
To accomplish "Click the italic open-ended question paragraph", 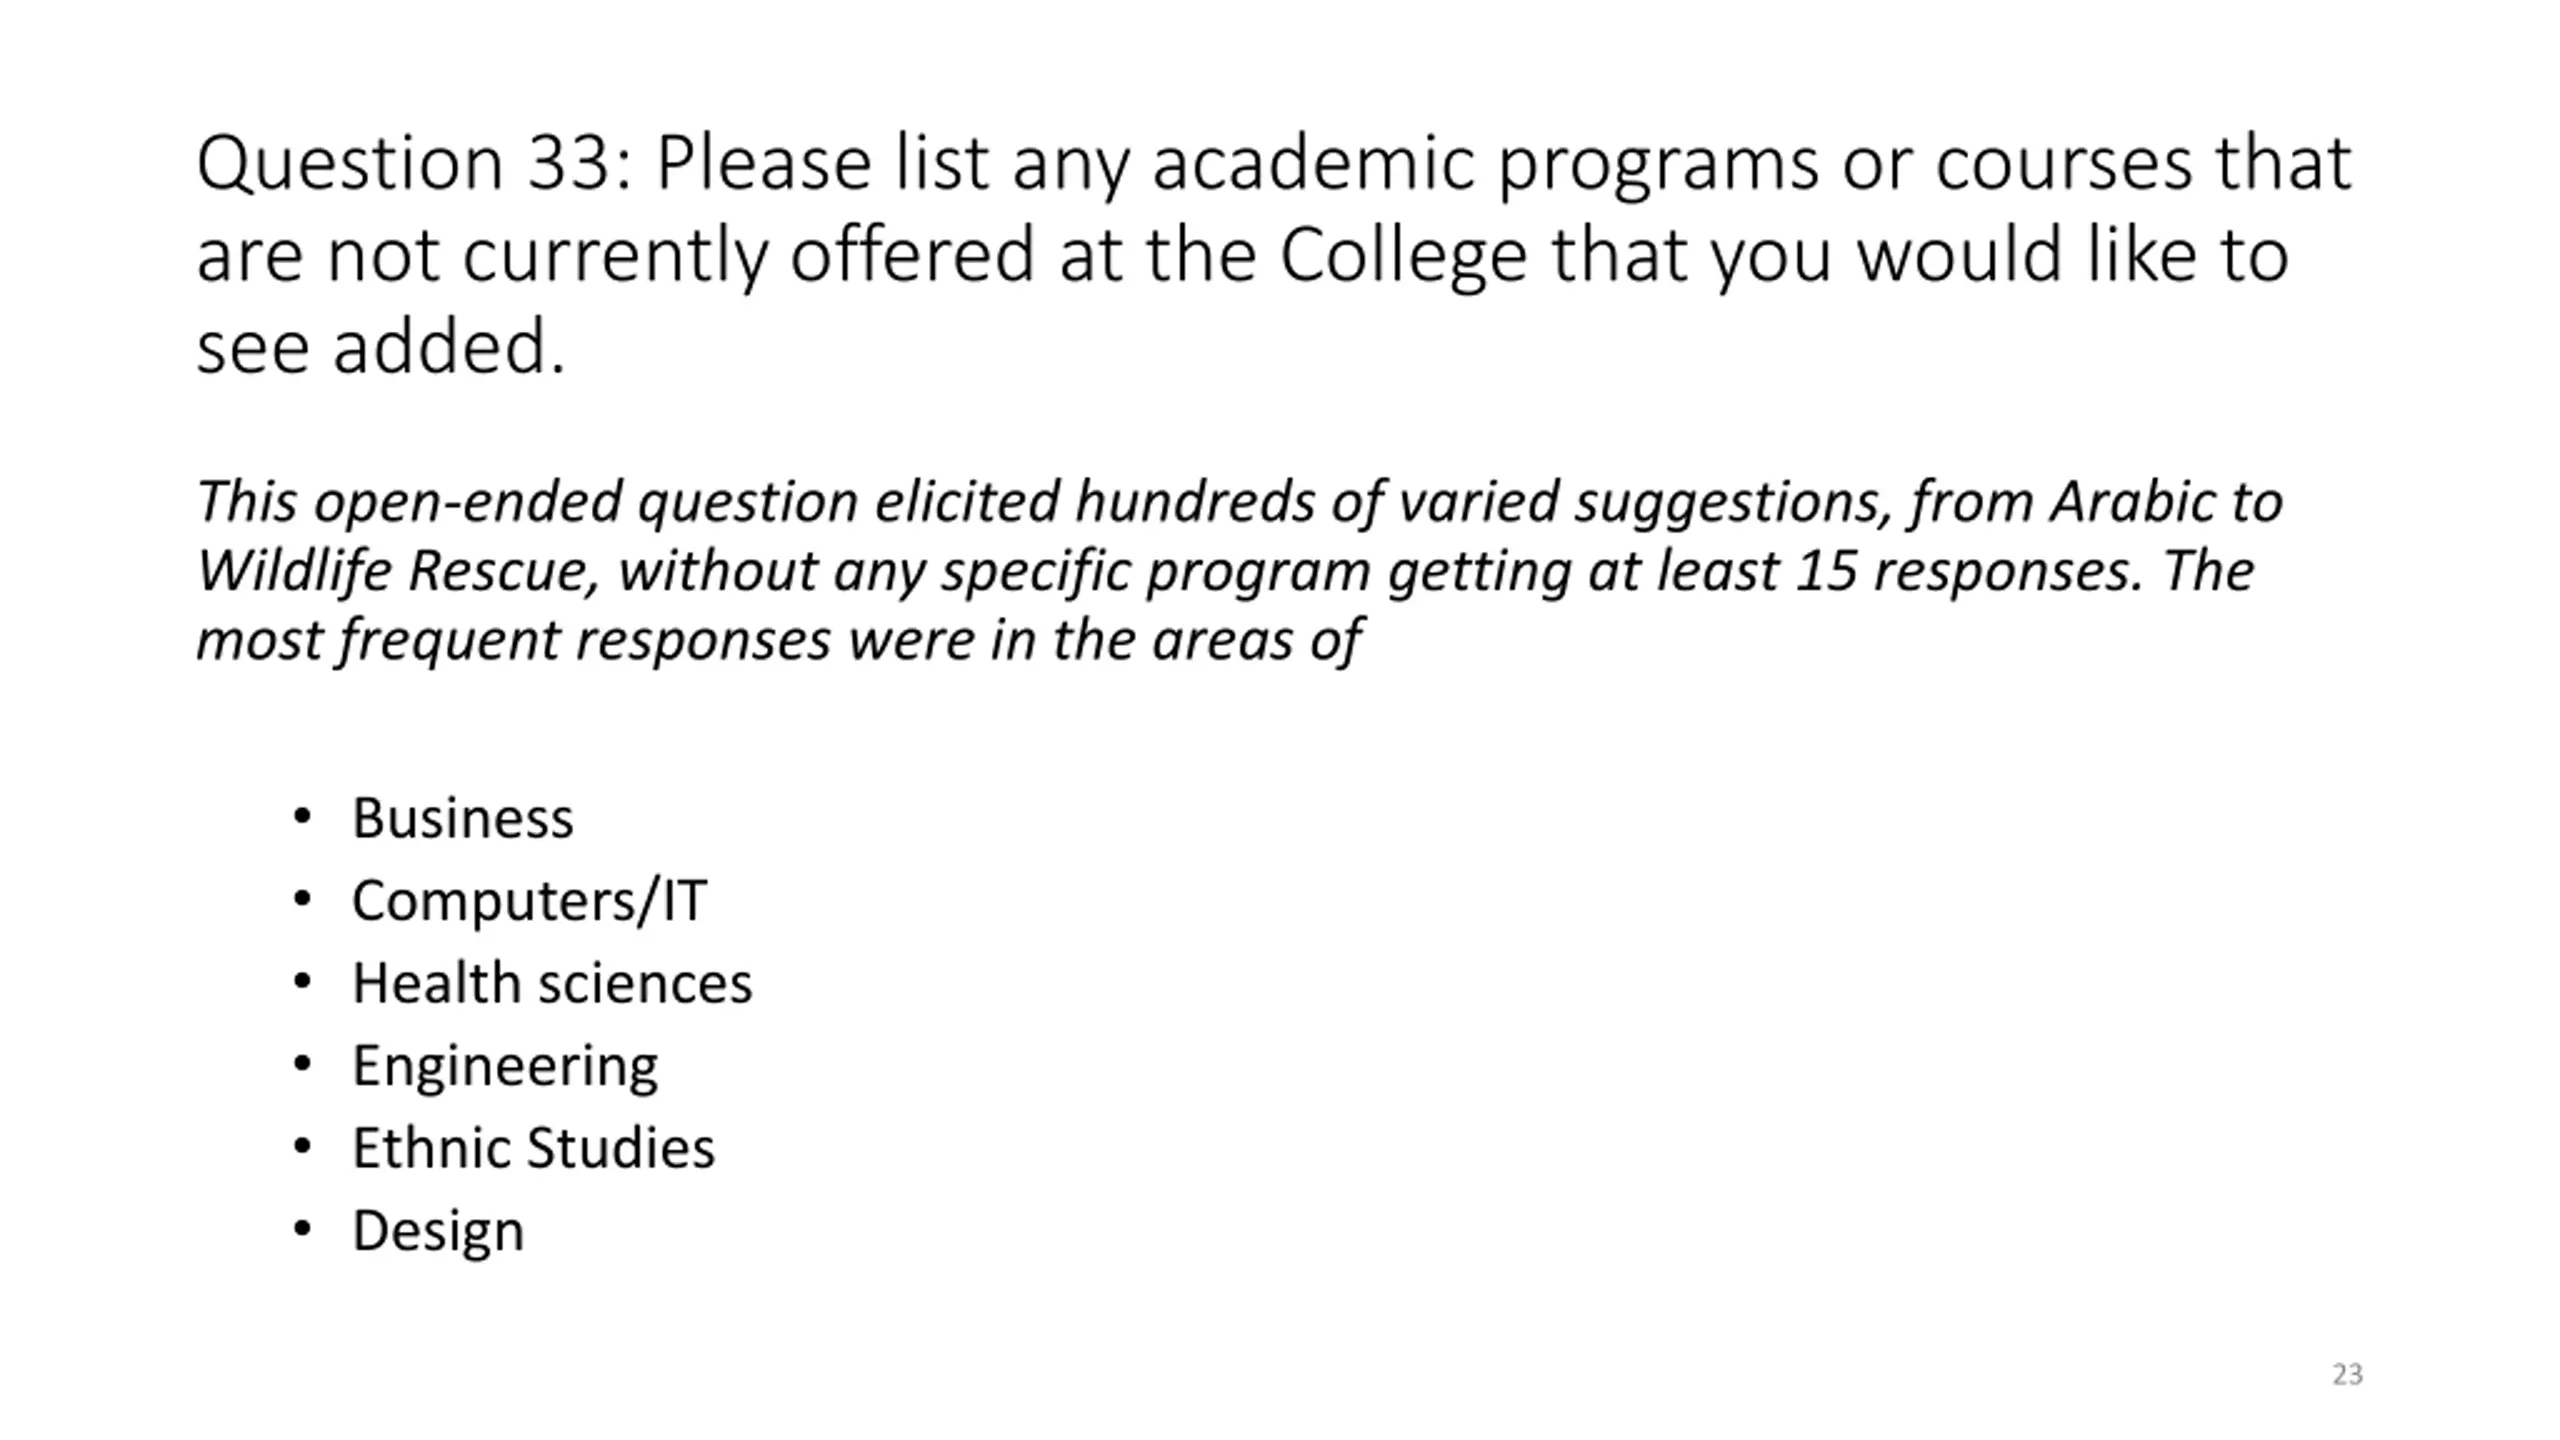I will coord(1240,570).
